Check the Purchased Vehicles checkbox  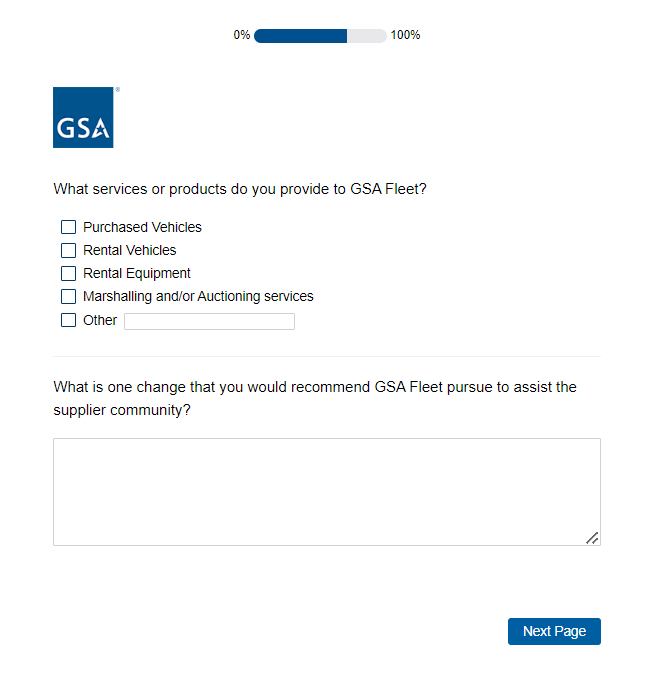[x=69, y=227]
